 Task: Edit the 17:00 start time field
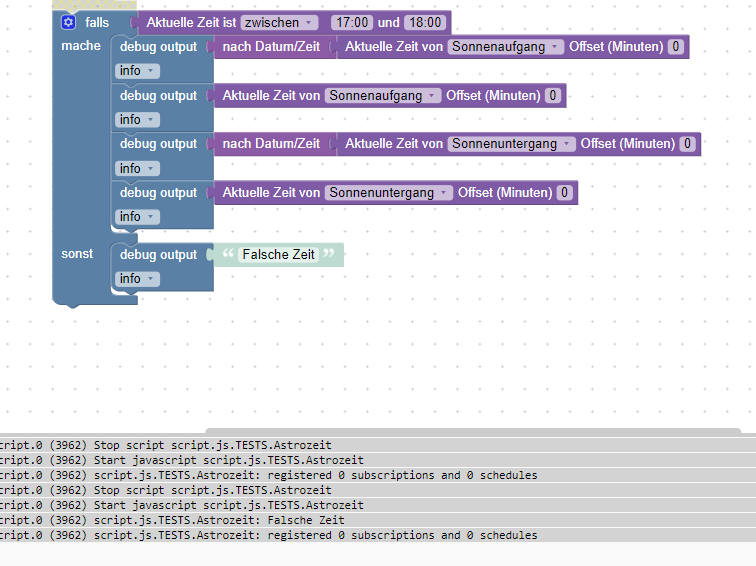(x=352, y=23)
